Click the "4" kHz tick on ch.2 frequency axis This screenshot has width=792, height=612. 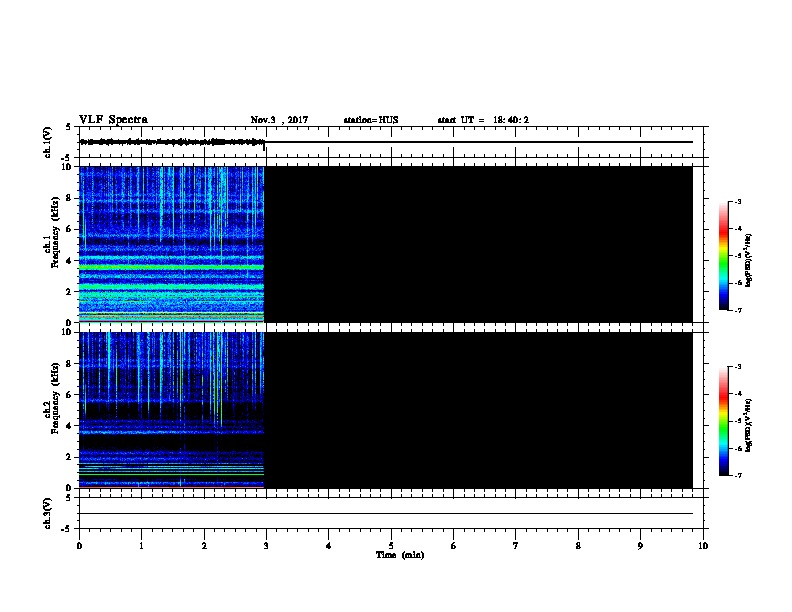[70, 426]
